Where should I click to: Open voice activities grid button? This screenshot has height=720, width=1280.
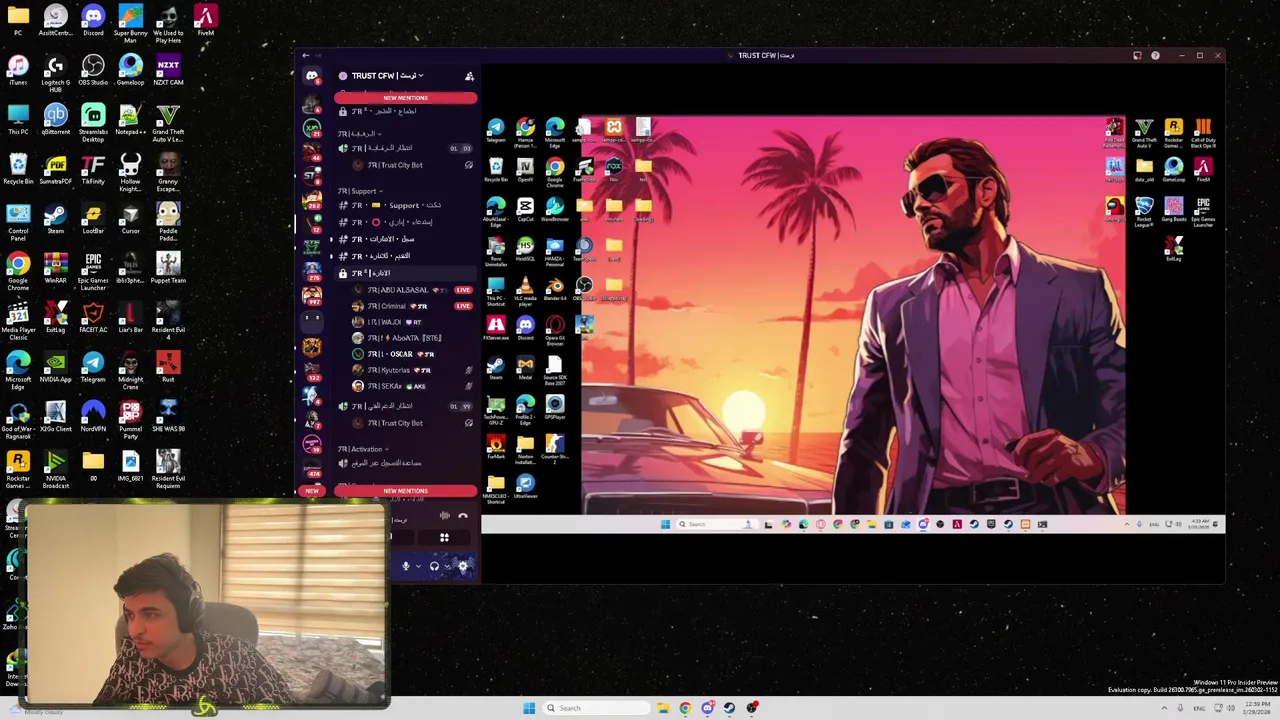[x=444, y=538]
